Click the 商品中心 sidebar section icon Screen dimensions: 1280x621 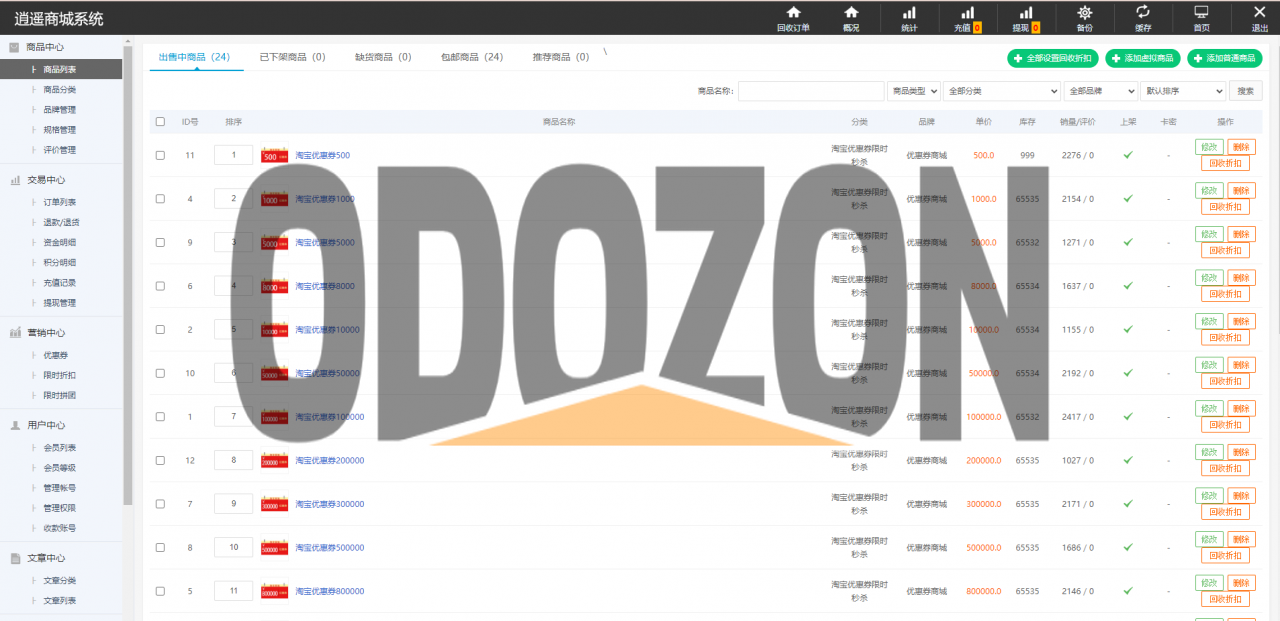pos(15,47)
